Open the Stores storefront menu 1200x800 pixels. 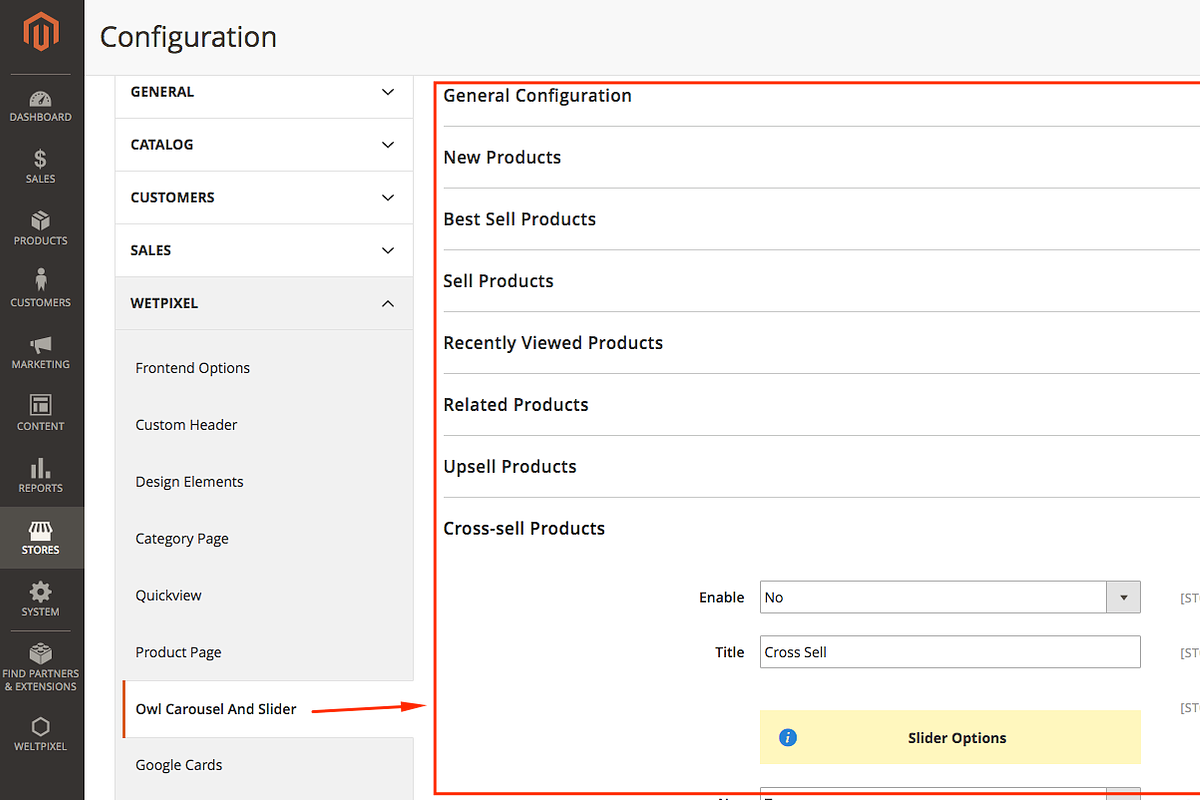click(41, 538)
